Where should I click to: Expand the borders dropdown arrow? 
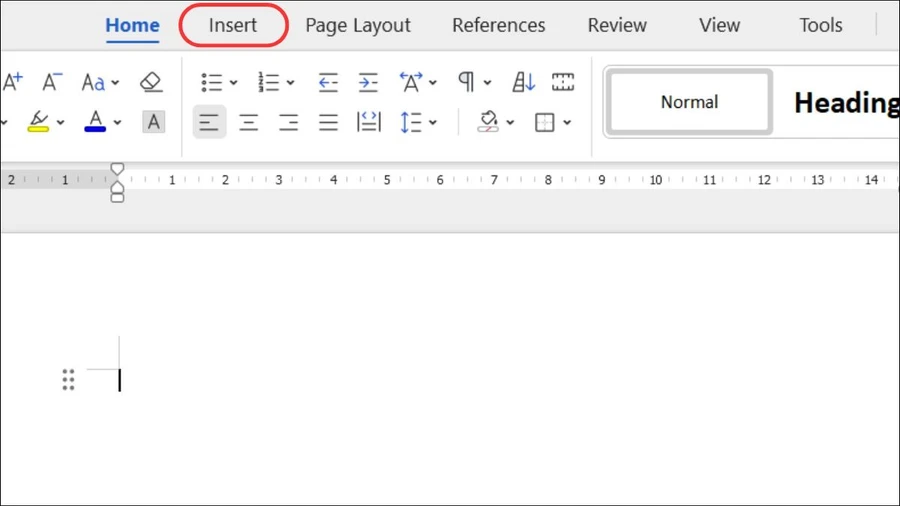[x=567, y=123]
